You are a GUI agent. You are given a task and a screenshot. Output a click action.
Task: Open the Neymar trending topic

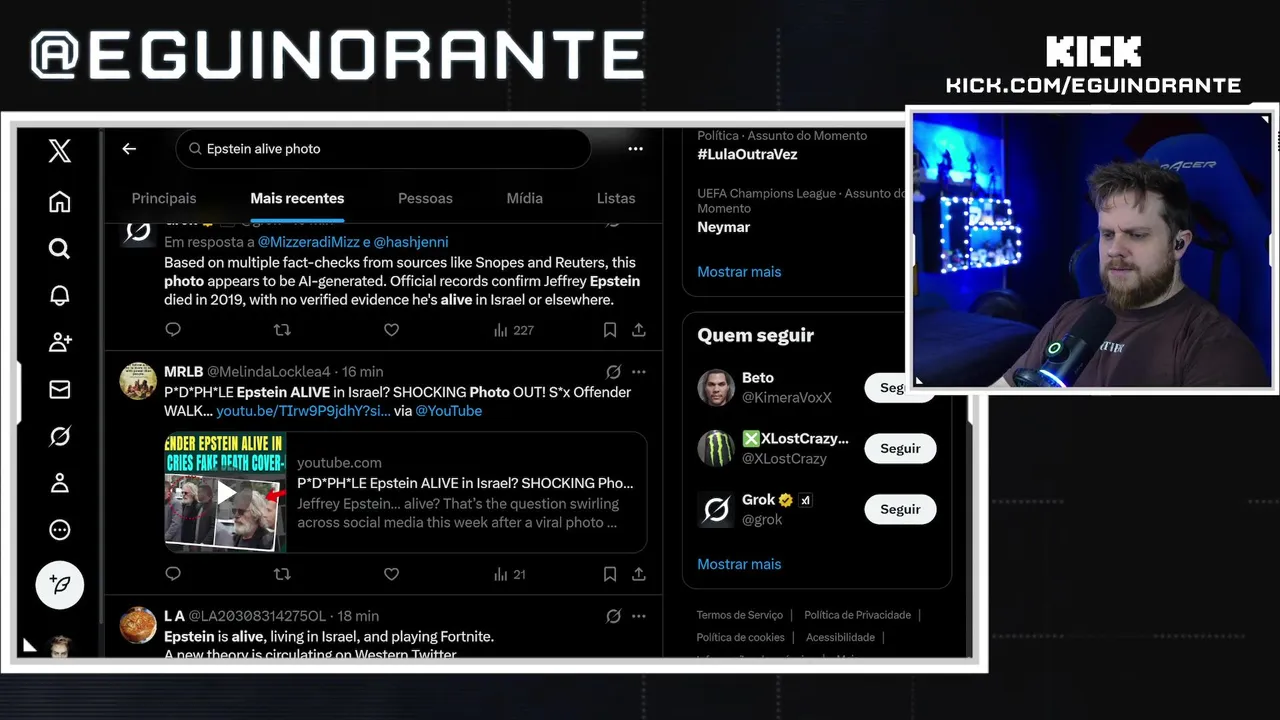(x=723, y=227)
